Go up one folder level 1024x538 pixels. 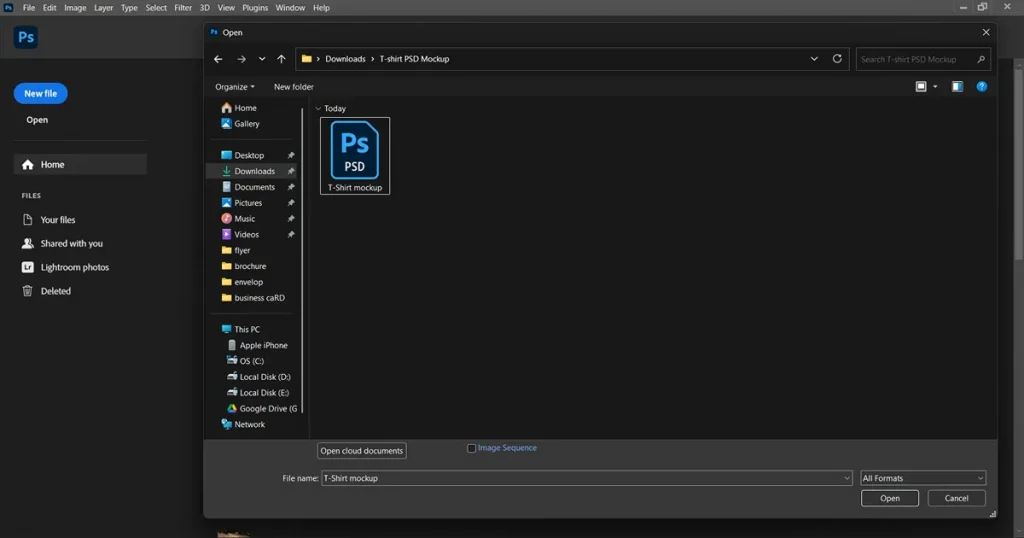pyautogui.click(x=281, y=59)
